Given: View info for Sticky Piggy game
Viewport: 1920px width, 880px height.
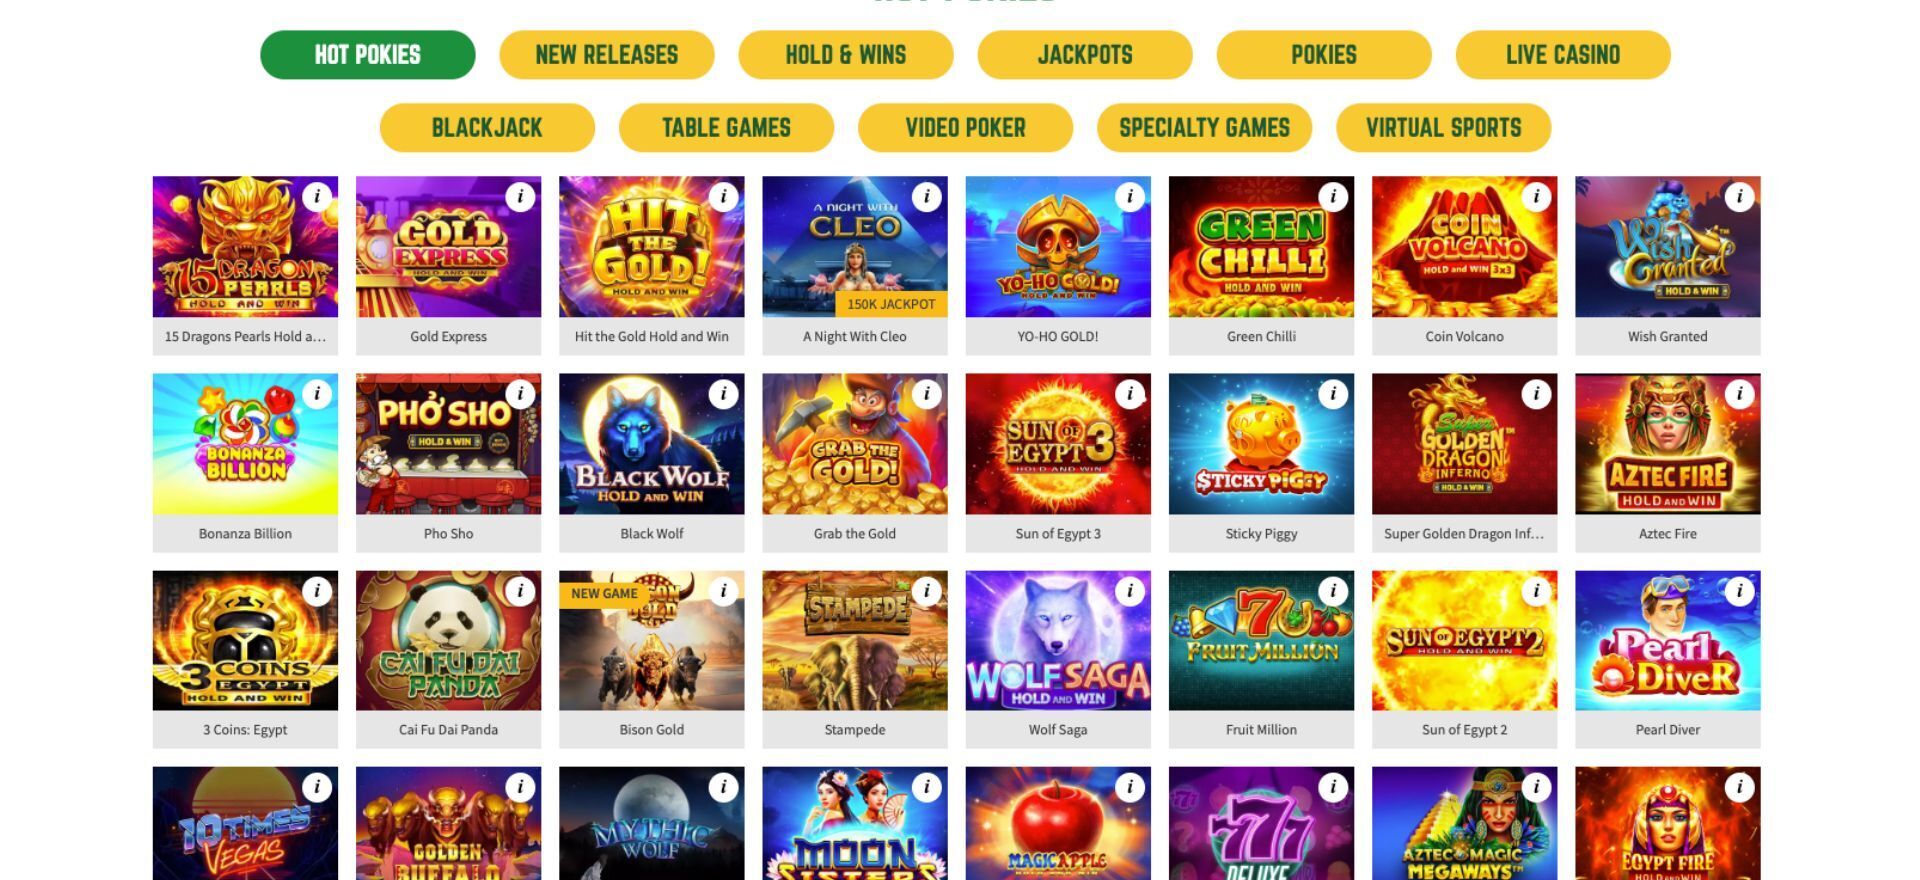Looking at the screenshot, I should coord(1333,394).
